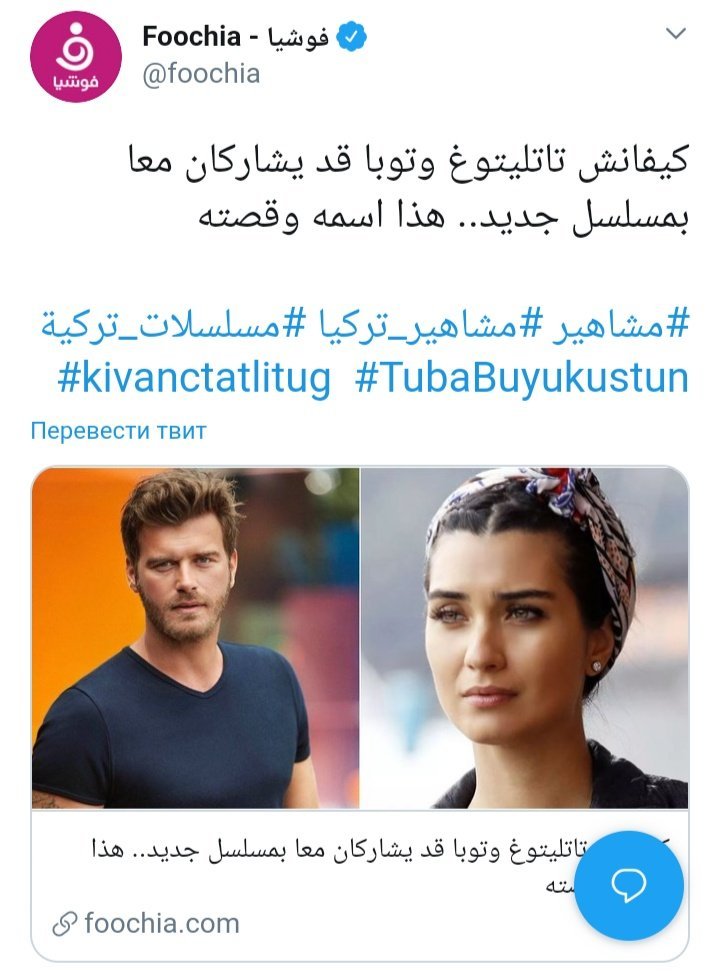Screen dimensions: 720x972
Task: Open the foochia.com link
Action: click(162, 923)
